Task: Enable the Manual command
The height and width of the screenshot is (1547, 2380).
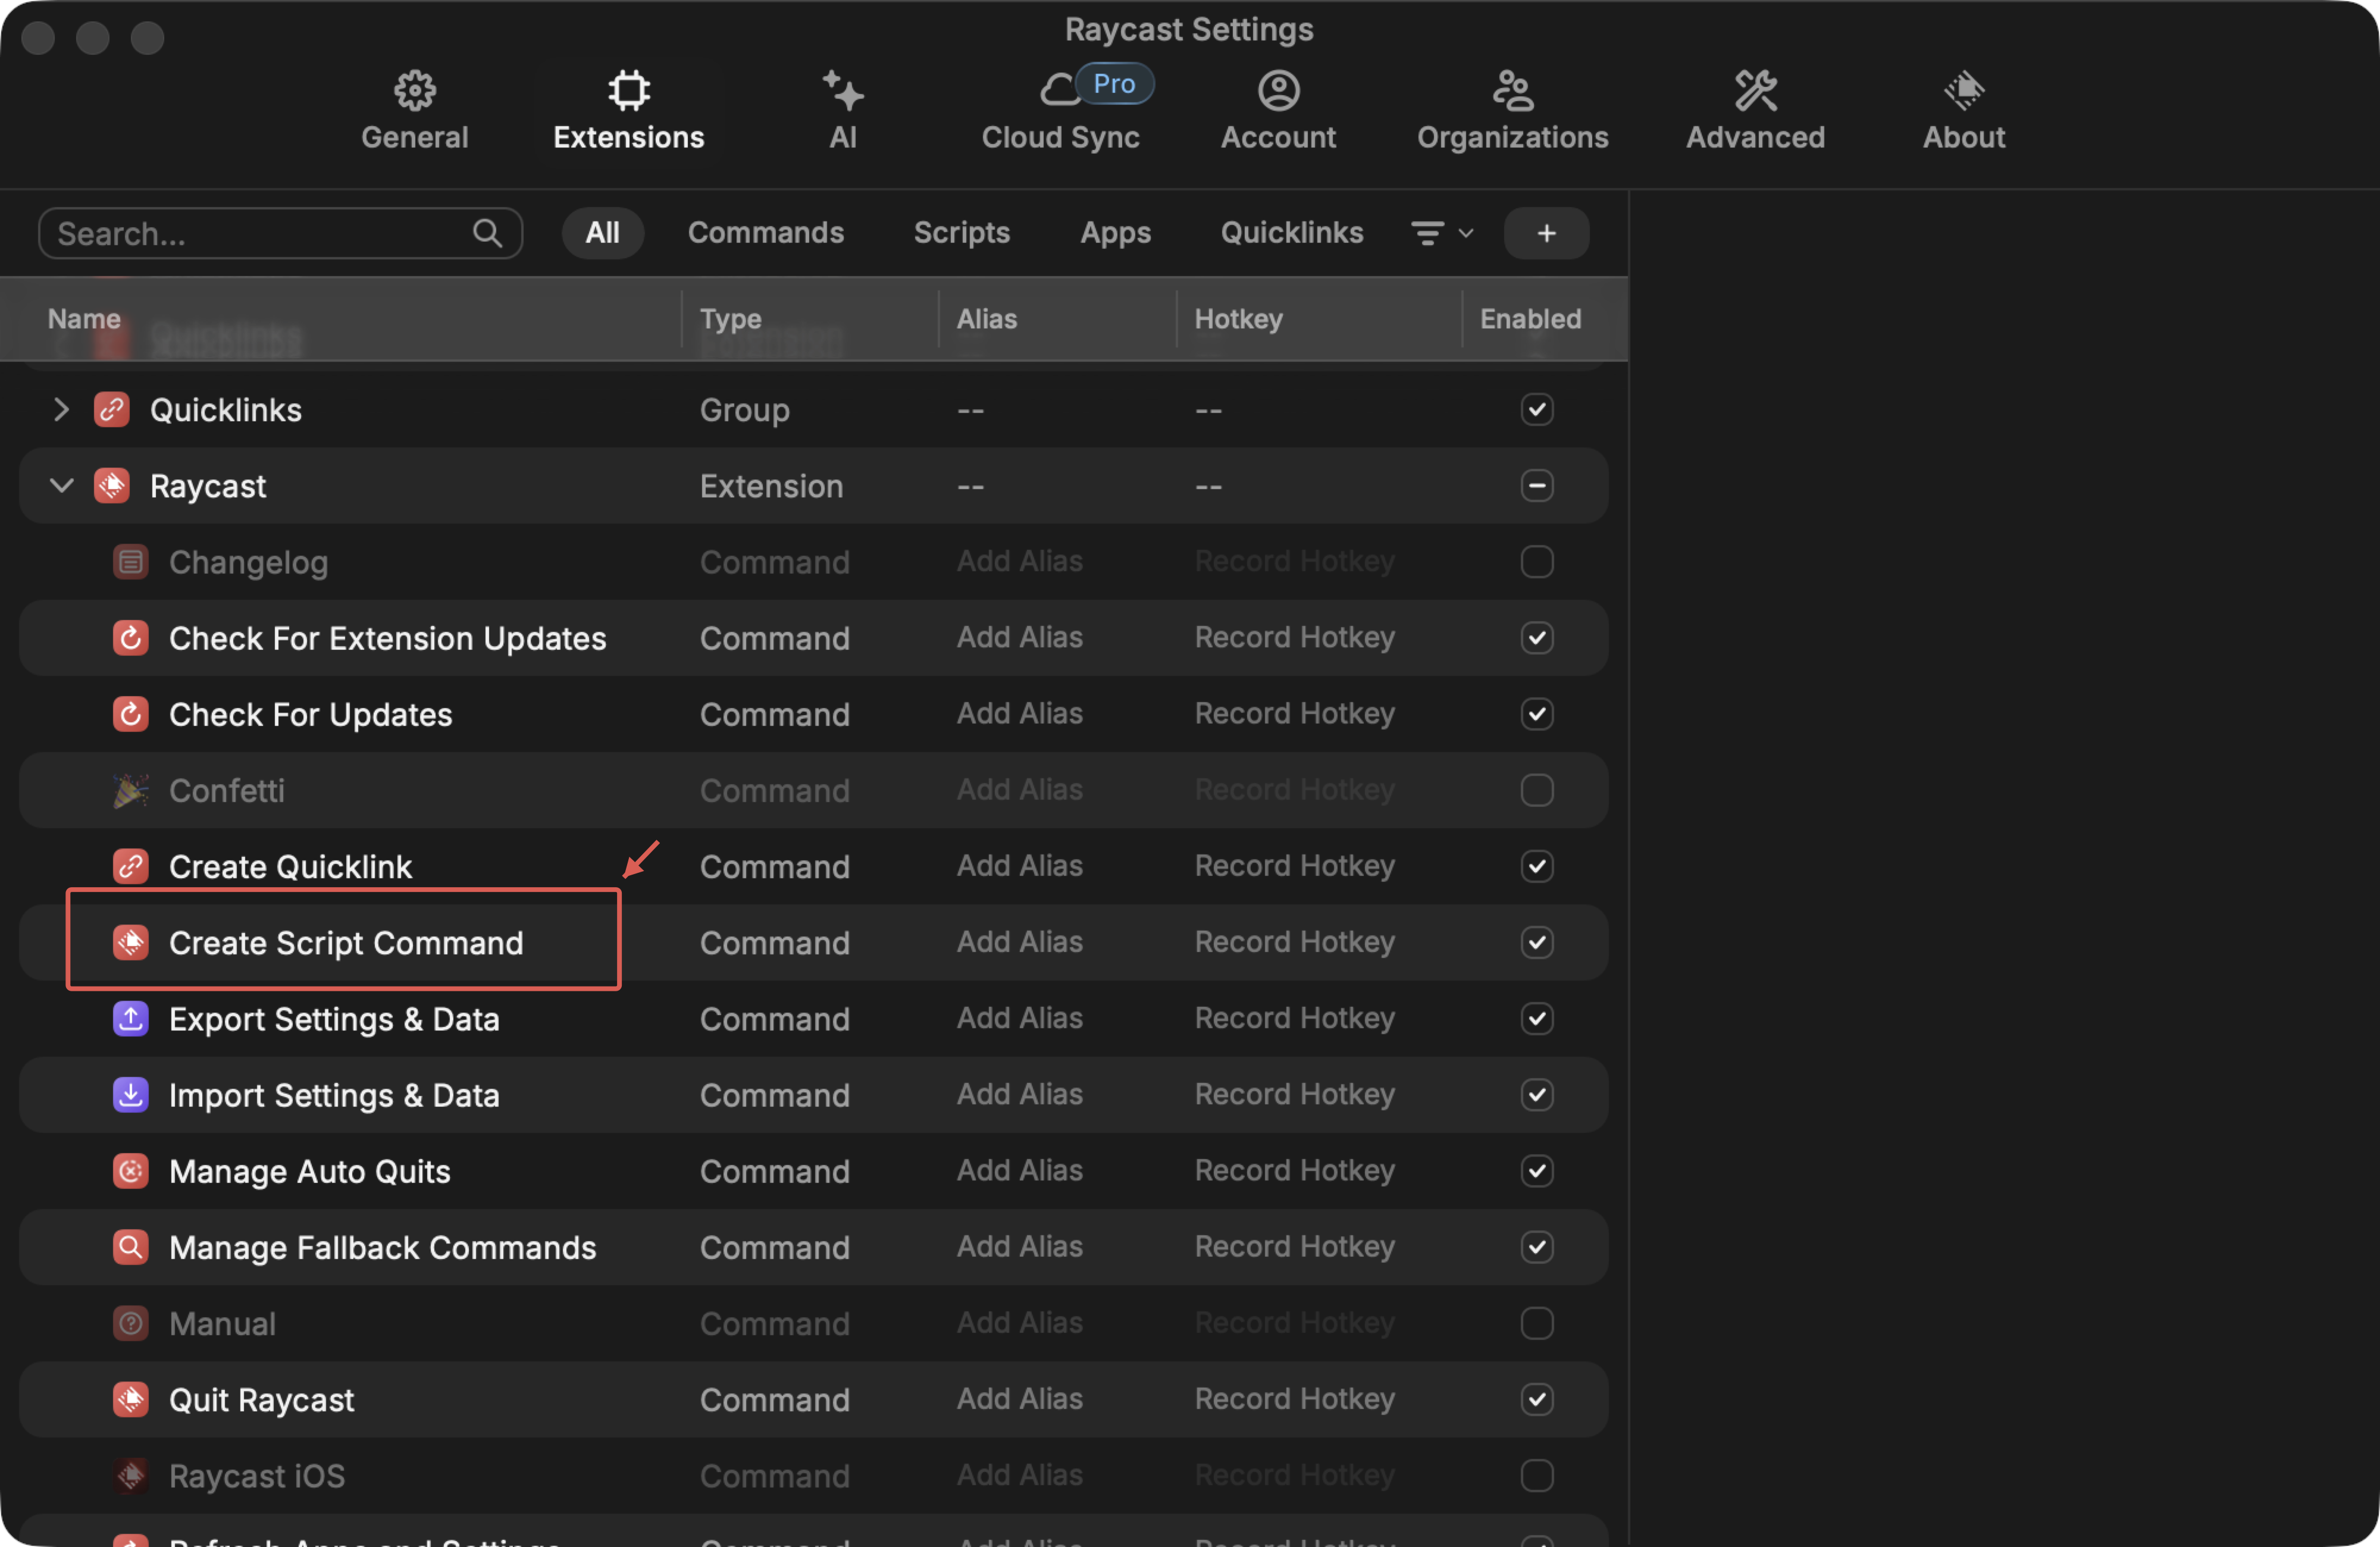Action: (x=1536, y=1322)
